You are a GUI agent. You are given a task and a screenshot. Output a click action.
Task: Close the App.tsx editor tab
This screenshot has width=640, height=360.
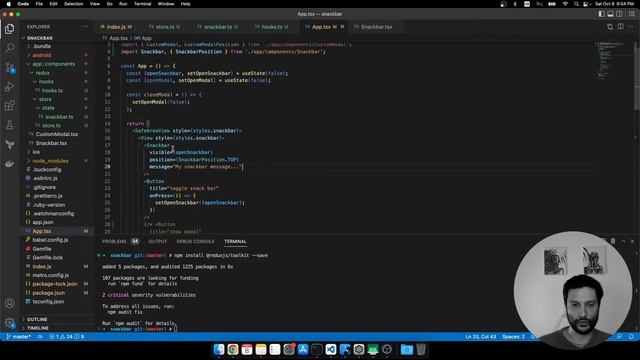[342, 27]
